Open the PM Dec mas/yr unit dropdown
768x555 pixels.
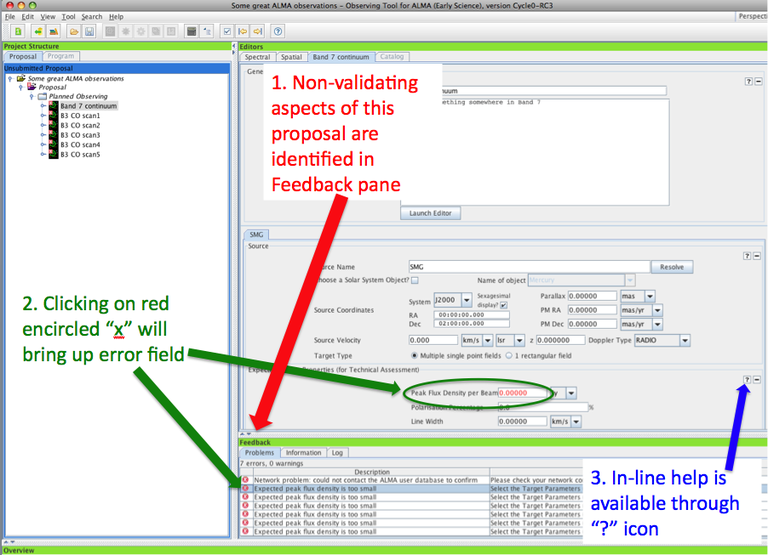tap(657, 324)
